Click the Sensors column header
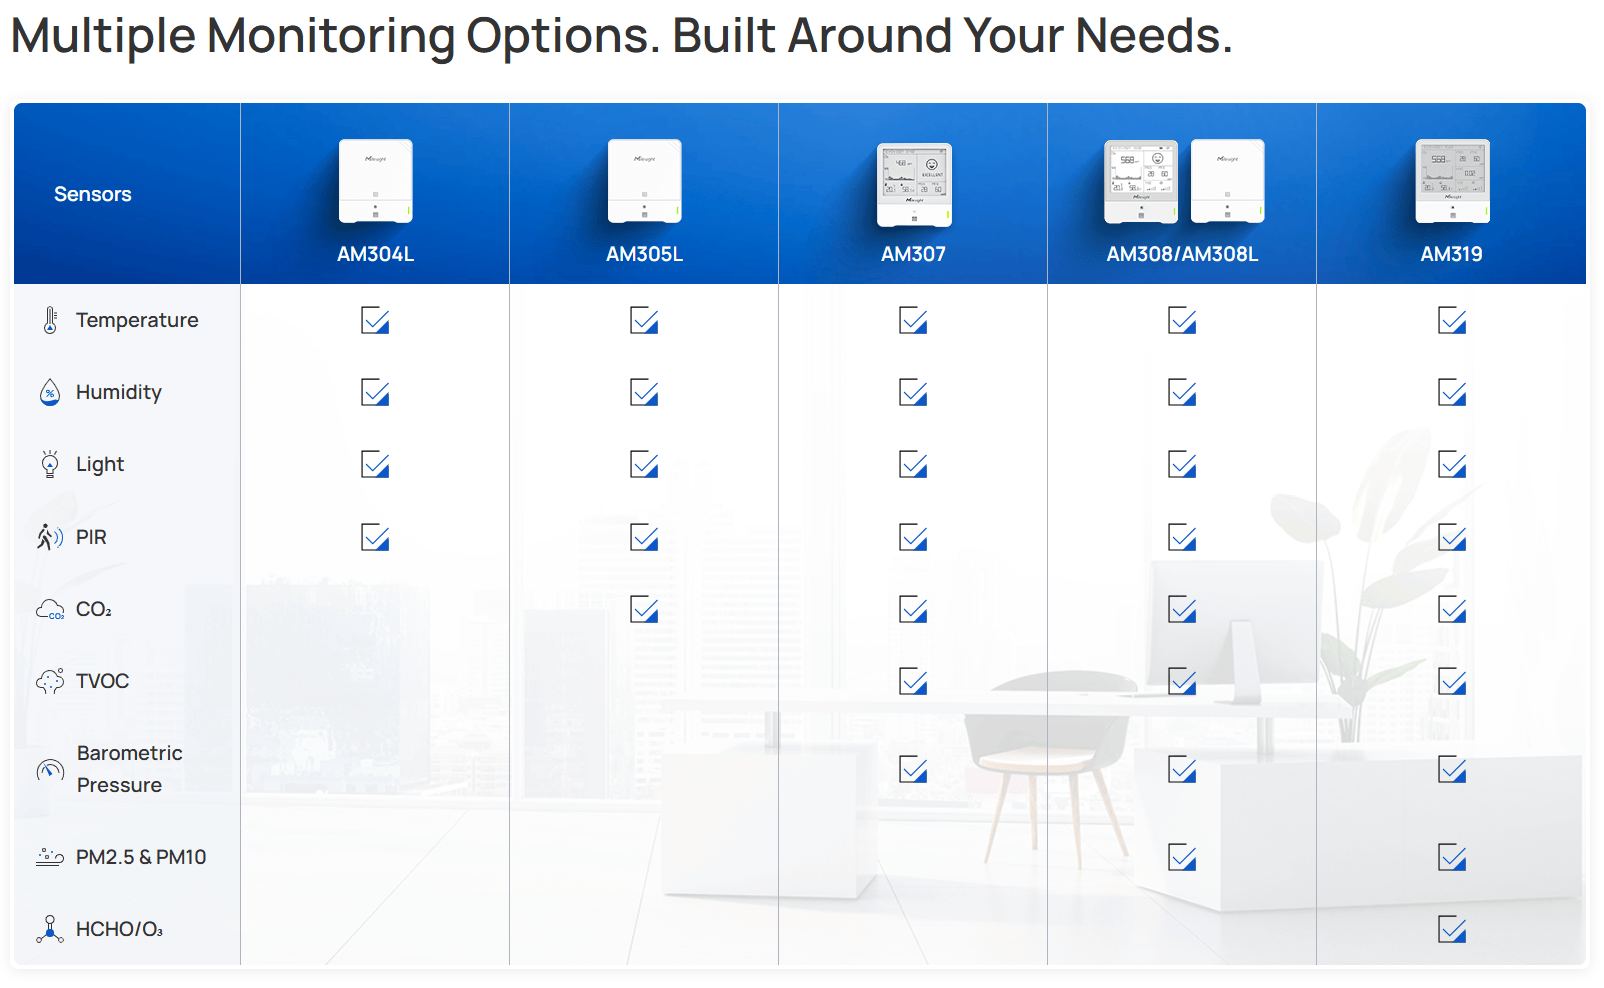 pos(93,194)
